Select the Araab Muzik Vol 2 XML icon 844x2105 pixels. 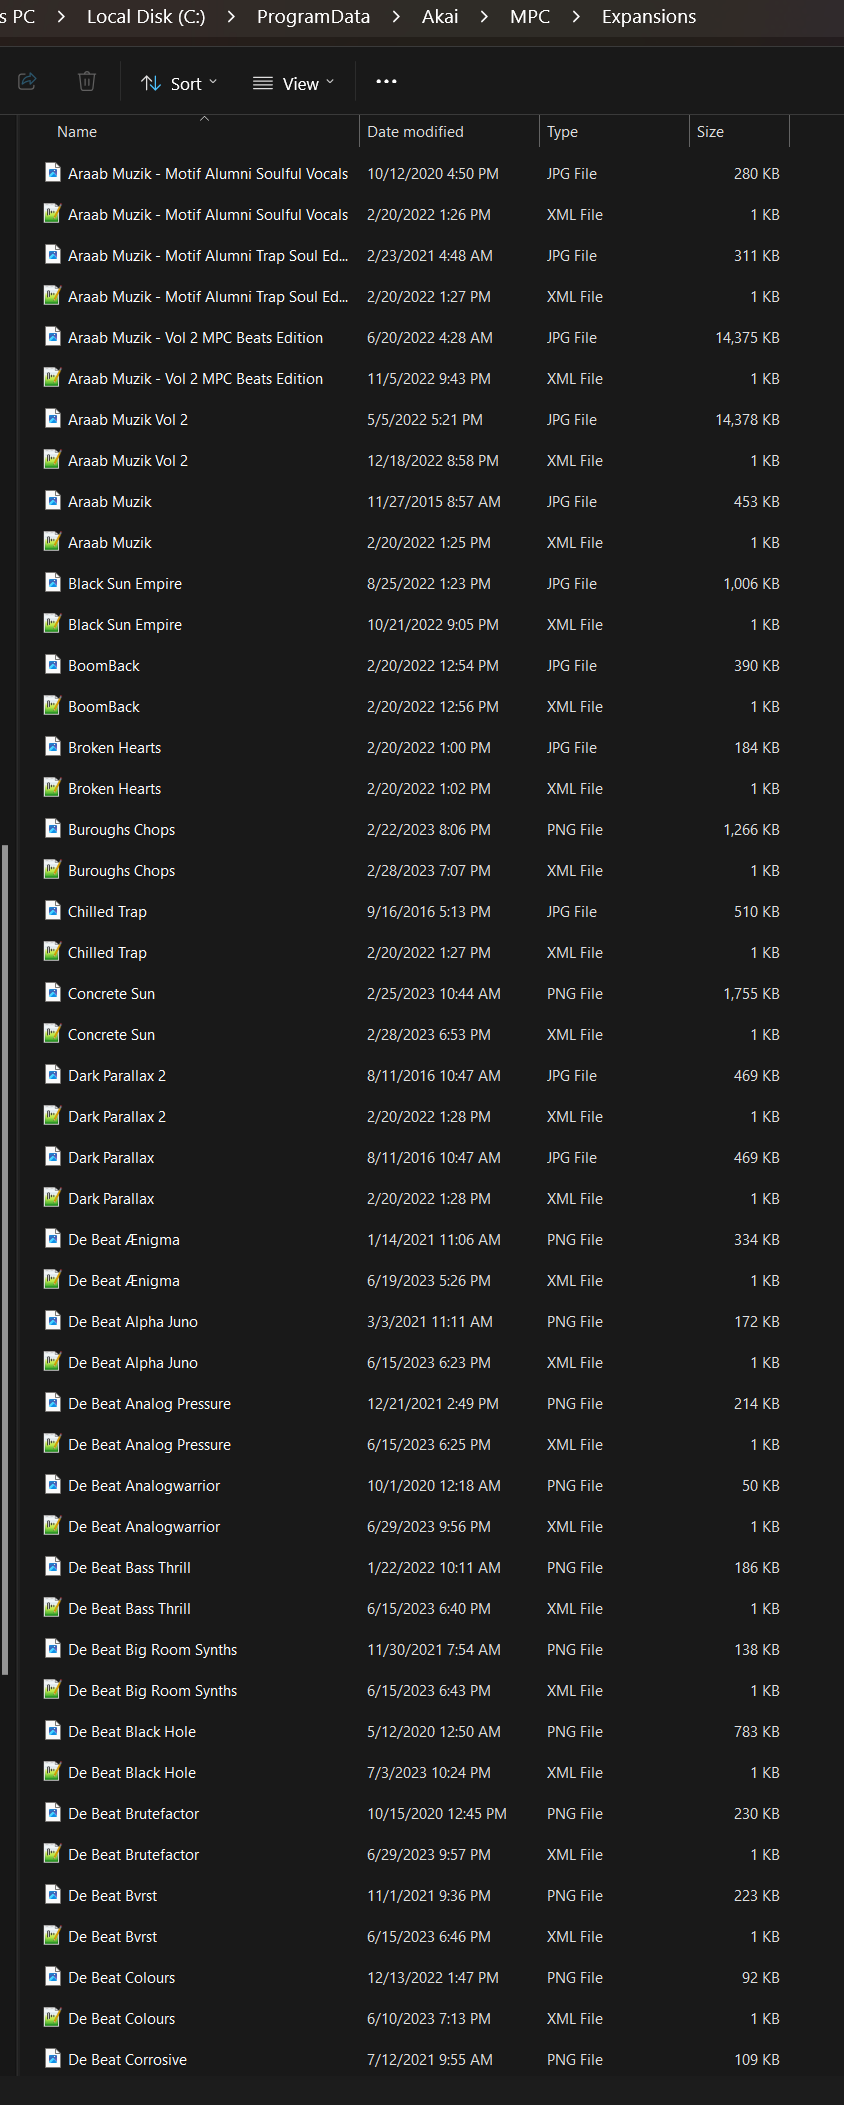pyautogui.click(x=53, y=460)
